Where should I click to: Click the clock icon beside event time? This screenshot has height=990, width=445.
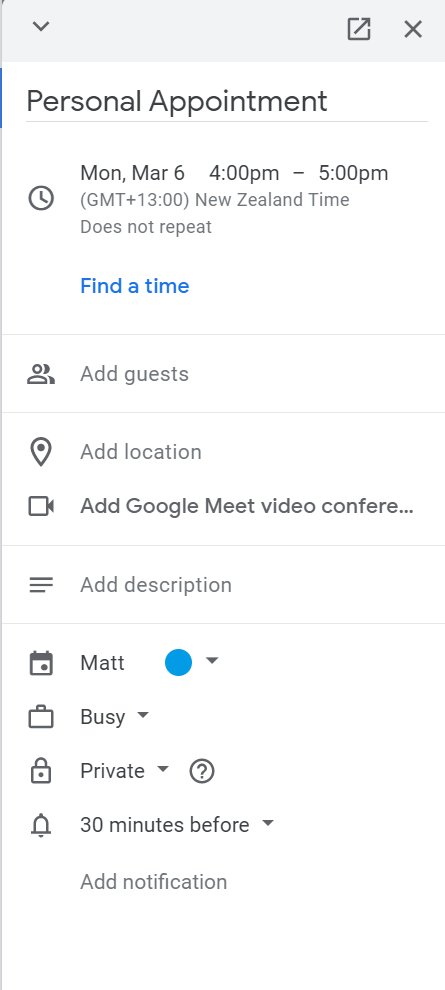(41, 199)
